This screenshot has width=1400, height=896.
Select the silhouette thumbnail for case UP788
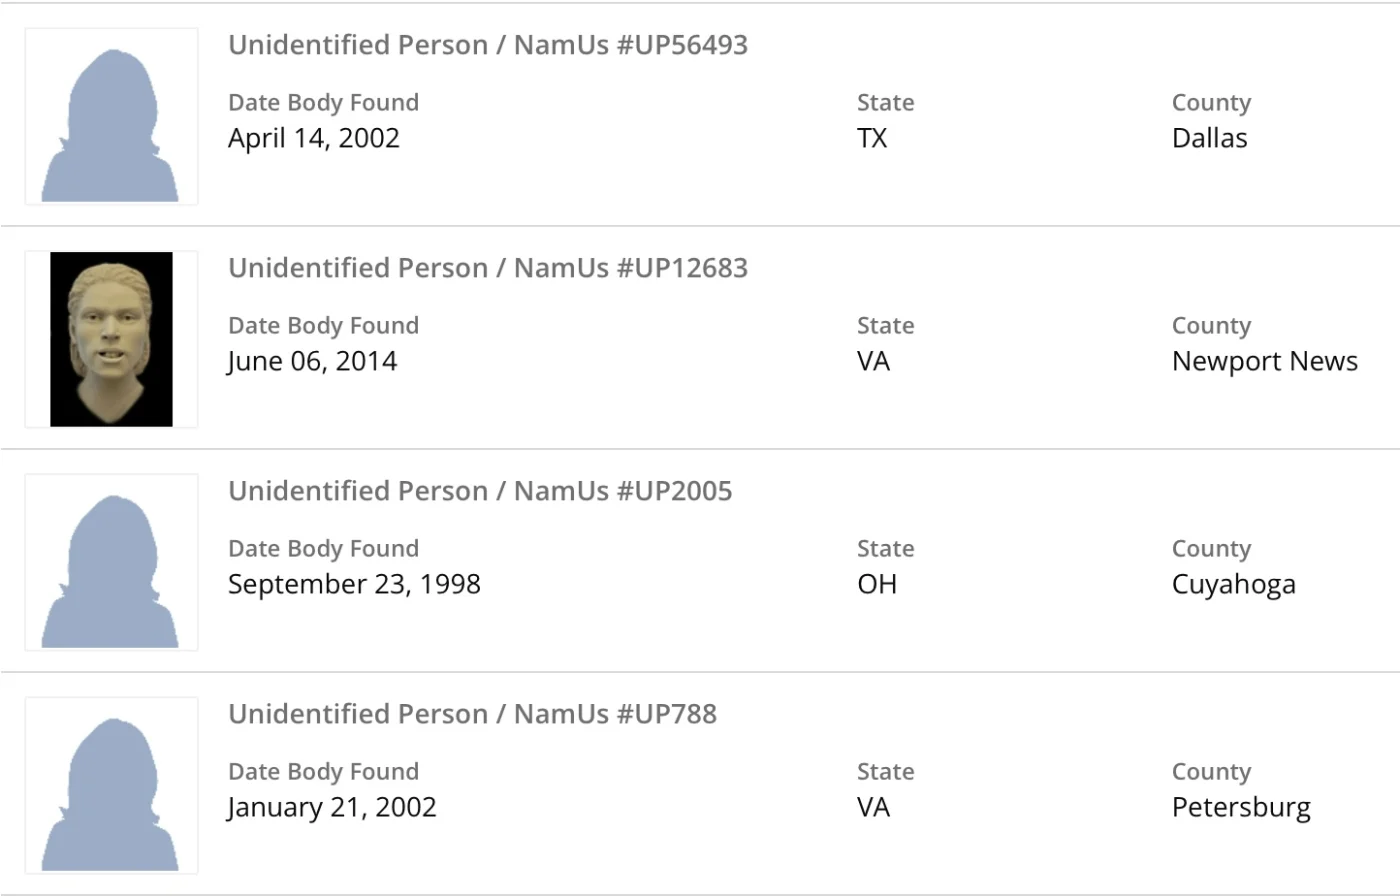pyautogui.click(x=111, y=785)
